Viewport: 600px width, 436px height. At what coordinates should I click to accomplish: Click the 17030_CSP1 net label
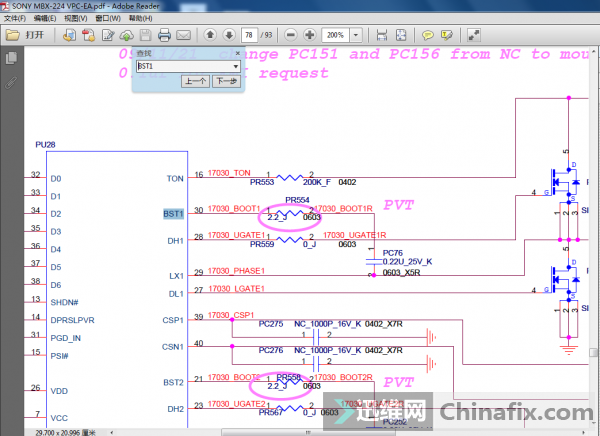231,315
